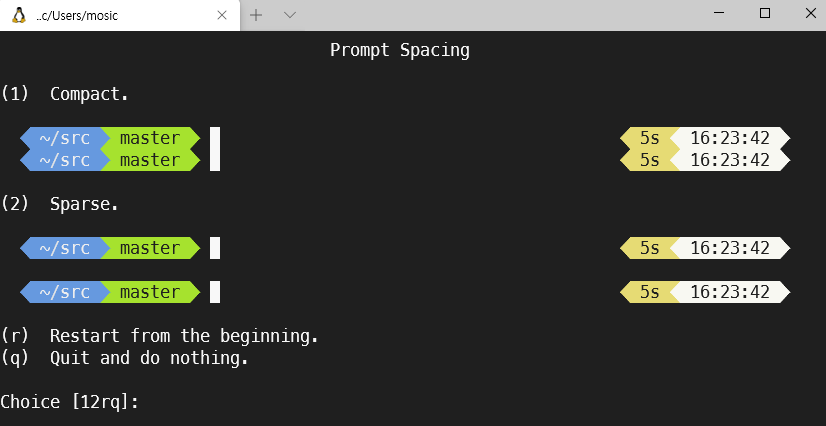Open a new terminal tab
The width and height of the screenshot is (826, 426).
point(256,15)
